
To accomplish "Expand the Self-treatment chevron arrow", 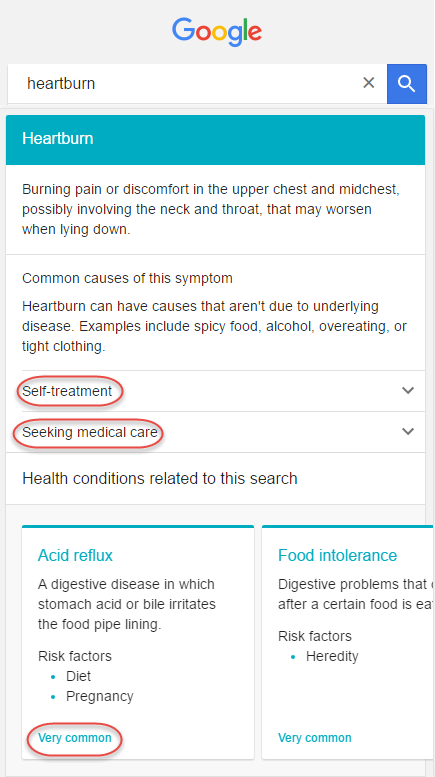I will click(408, 390).
